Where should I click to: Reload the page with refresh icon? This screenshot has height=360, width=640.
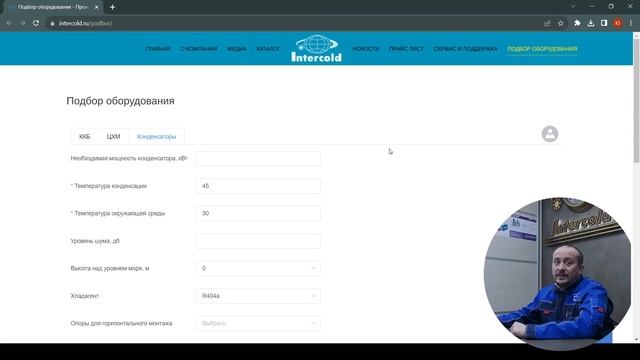[x=36, y=23]
